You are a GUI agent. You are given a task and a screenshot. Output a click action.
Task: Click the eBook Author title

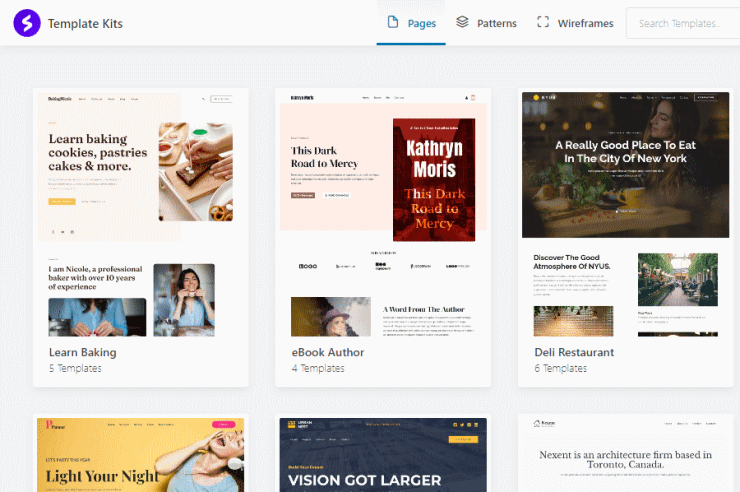tap(328, 352)
